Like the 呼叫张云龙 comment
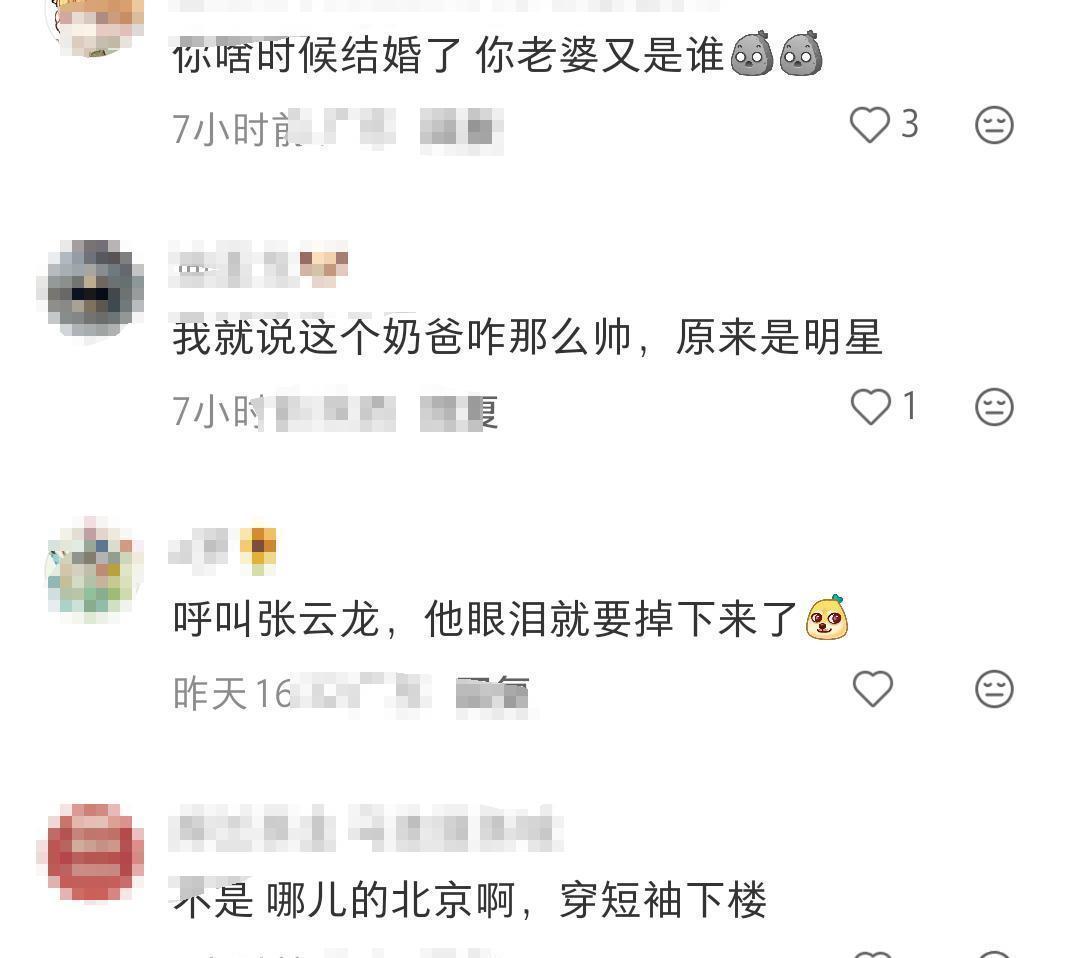 pos(873,688)
